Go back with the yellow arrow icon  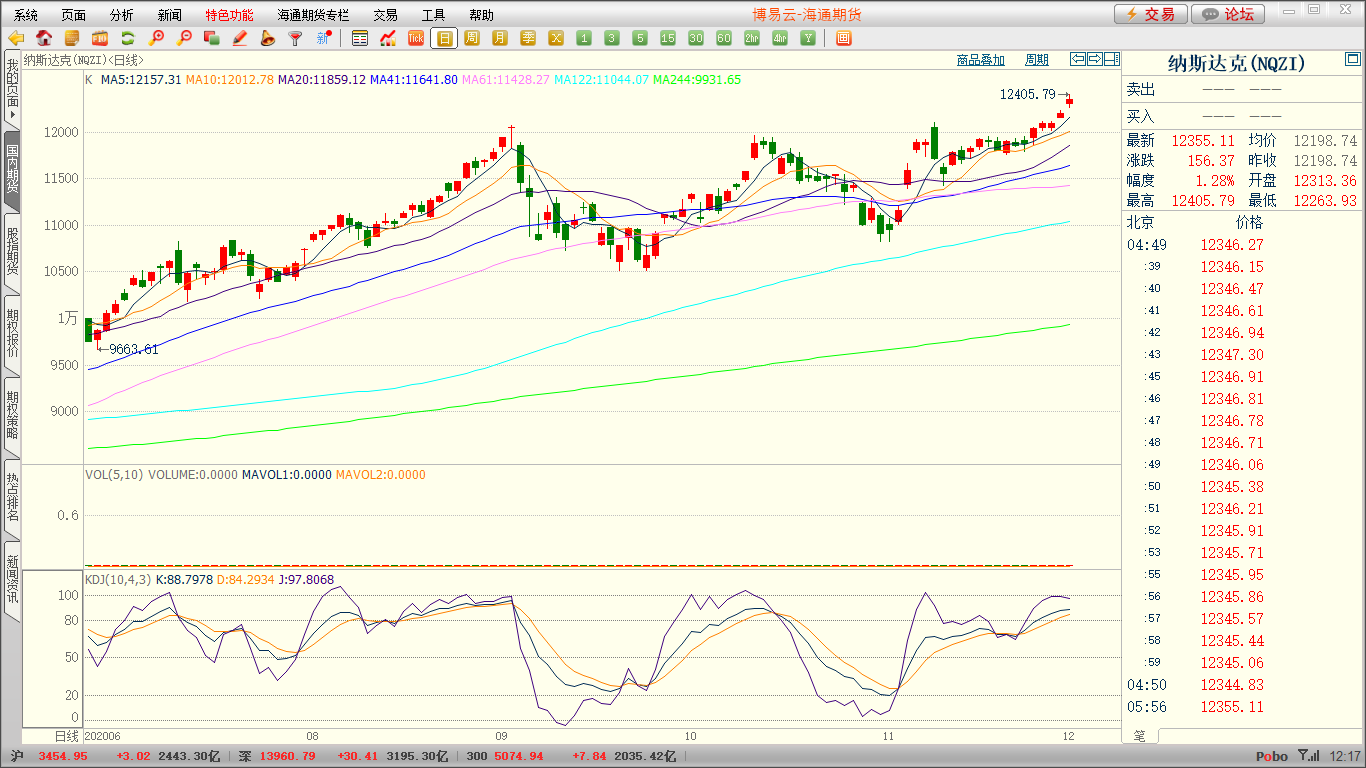[x=16, y=38]
